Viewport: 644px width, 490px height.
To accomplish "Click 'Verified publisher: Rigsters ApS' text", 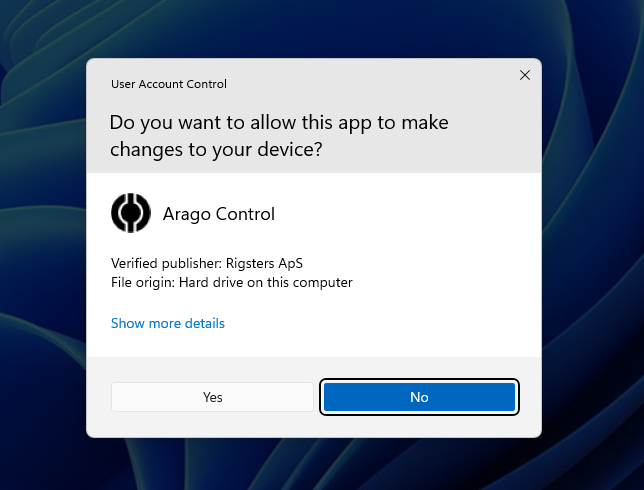I will point(207,263).
